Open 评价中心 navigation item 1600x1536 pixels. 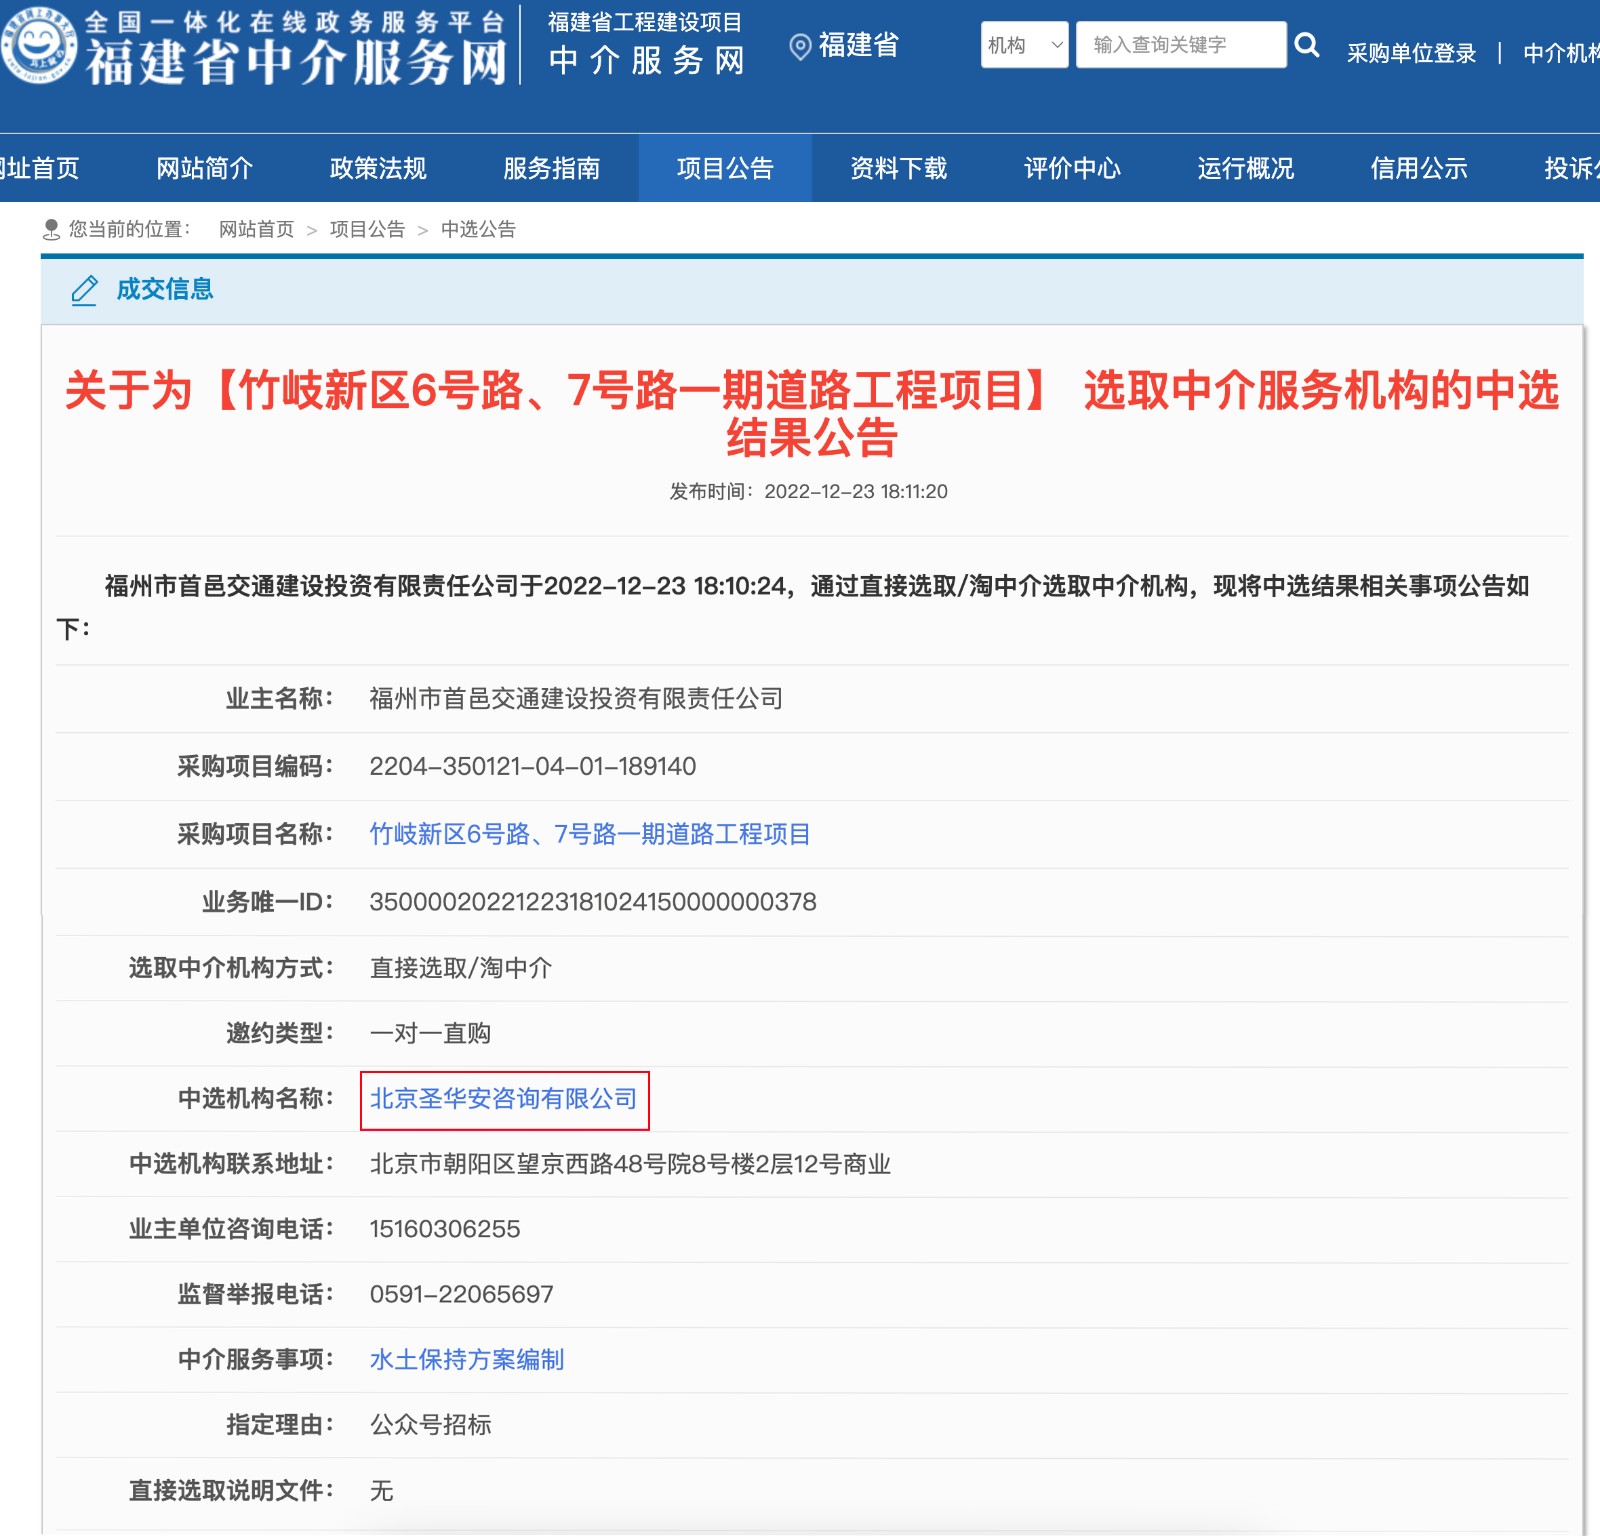point(1072,168)
